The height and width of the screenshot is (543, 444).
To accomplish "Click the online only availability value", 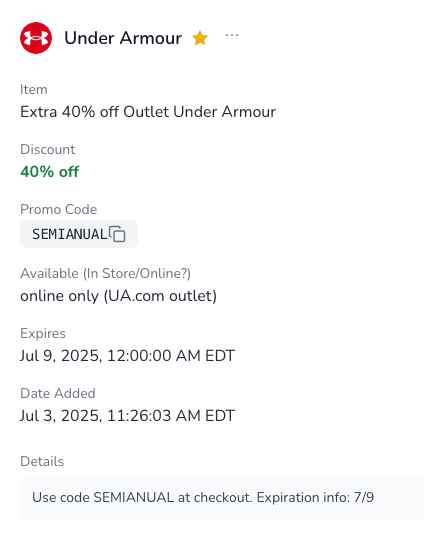I will point(118,296).
